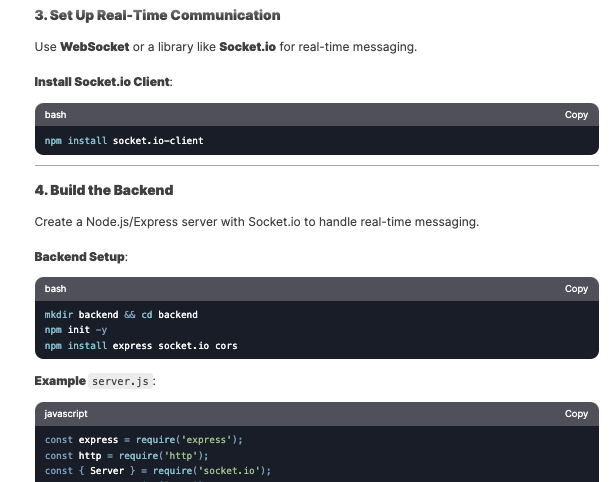Viewport: 614px width, 482px height.
Task: Click the "const { Server }" require line
Action: tap(158, 471)
